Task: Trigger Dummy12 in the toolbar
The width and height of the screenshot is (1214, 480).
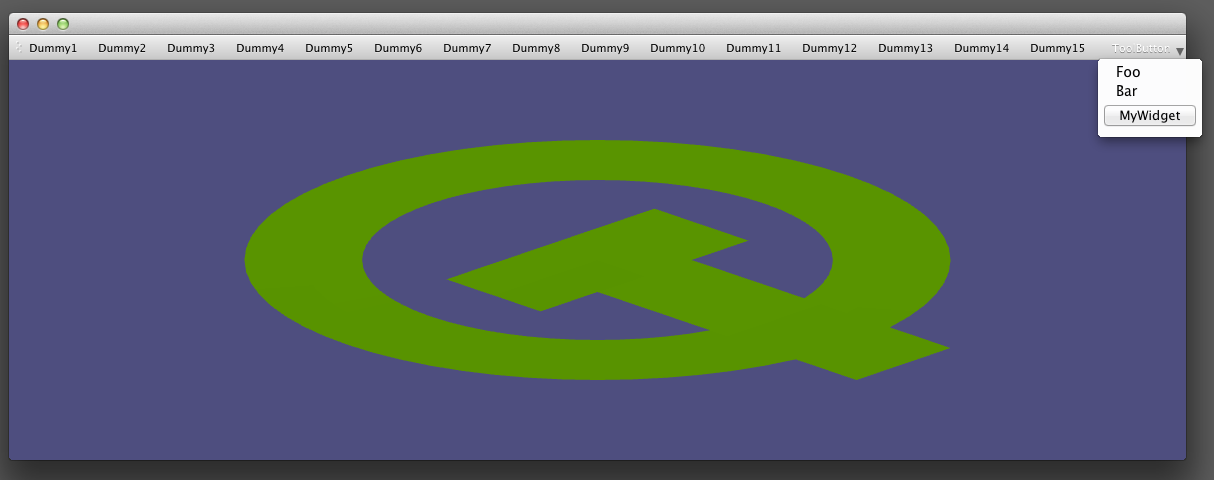Action: (830, 48)
